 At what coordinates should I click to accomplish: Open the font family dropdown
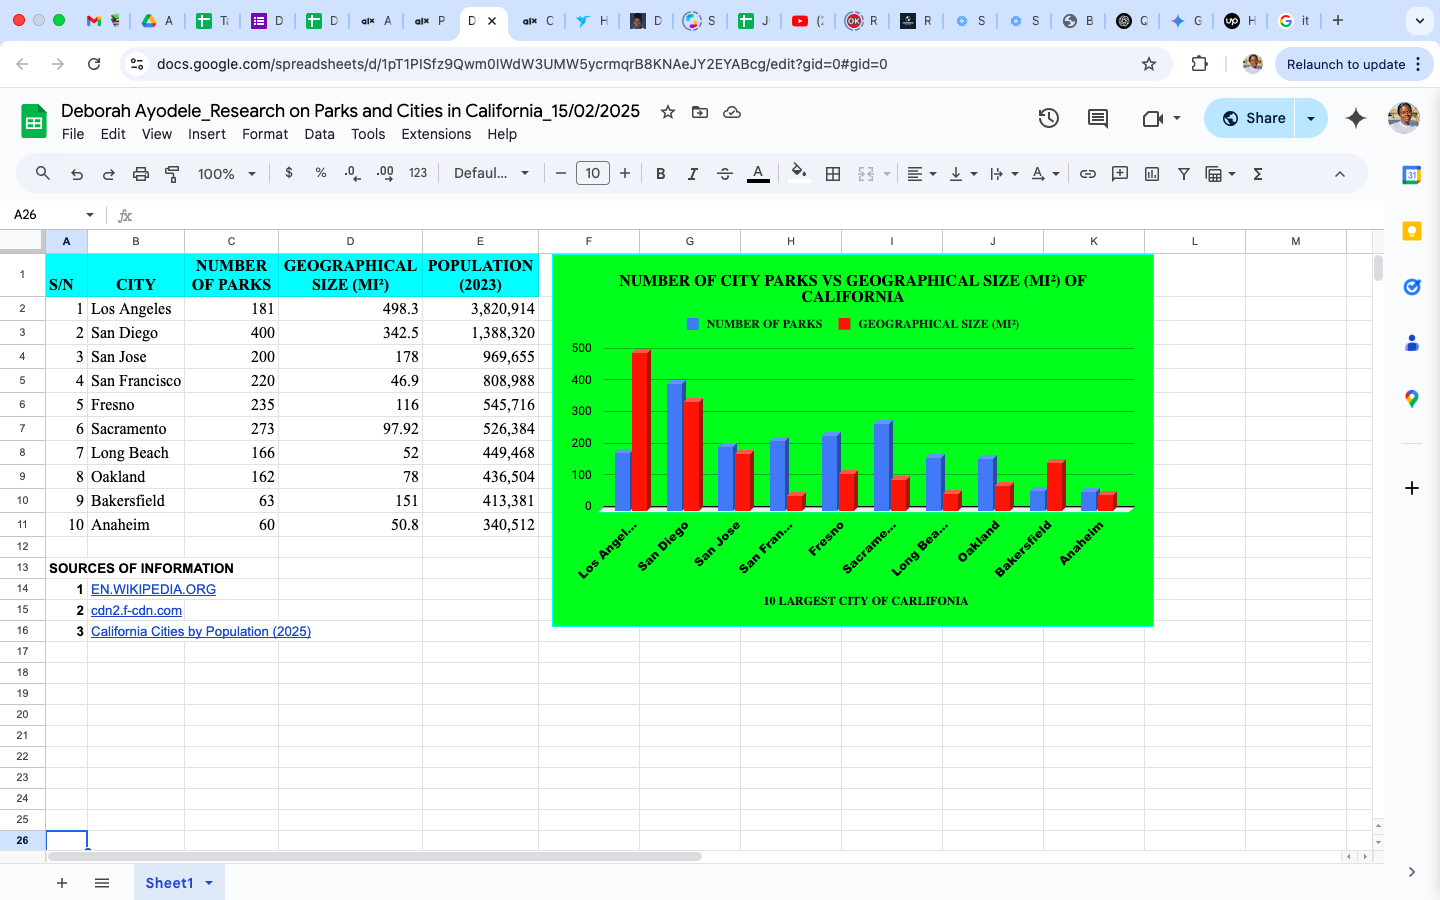[x=491, y=174]
